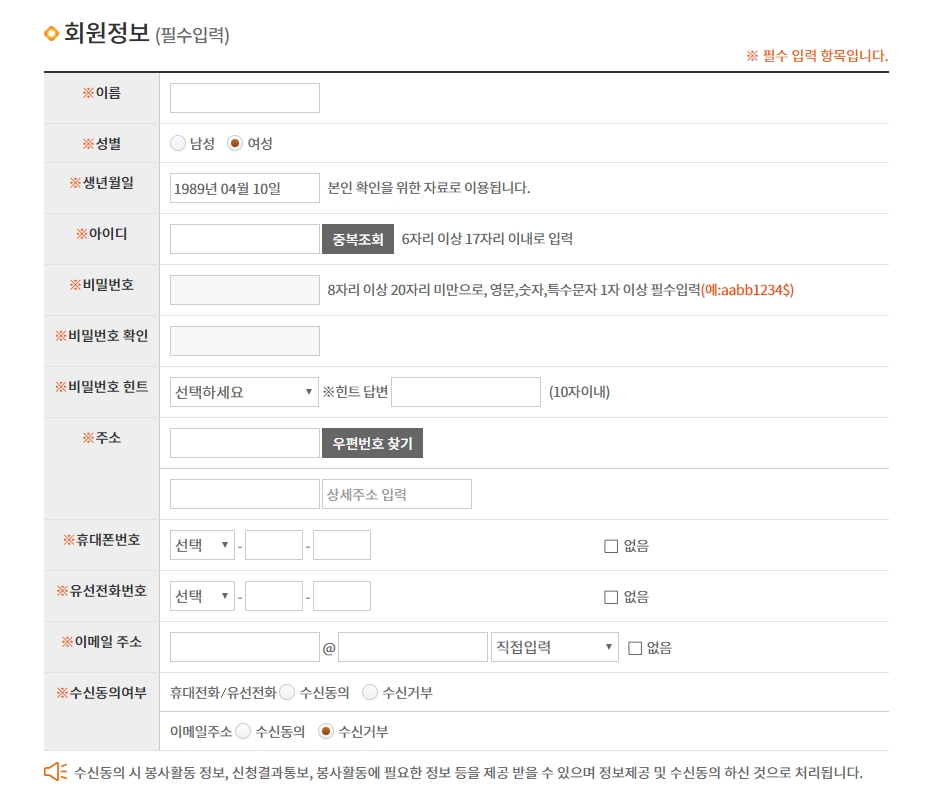
Task: Check 없음 box for 유선전화번호
Action: pyautogui.click(x=611, y=597)
